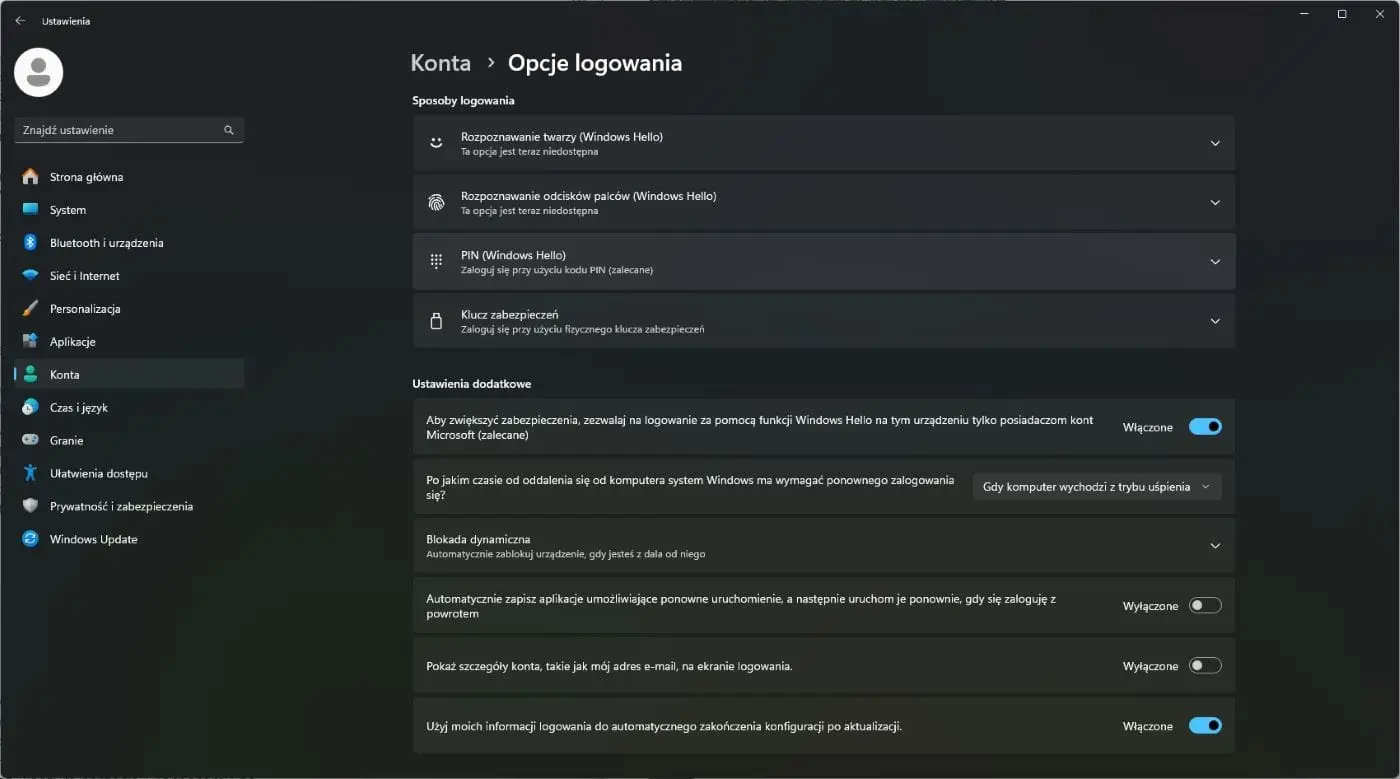1400x779 pixels.
Task: Minimize the Ustawienia window
Action: tap(1305, 14)
